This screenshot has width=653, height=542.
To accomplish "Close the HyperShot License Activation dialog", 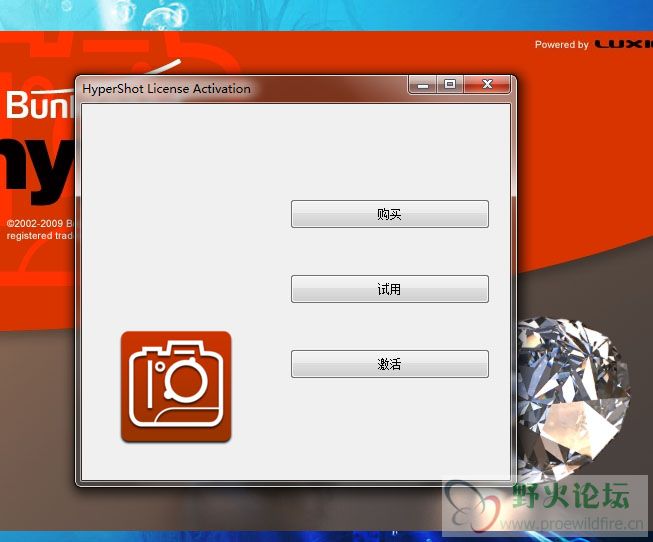I will click(x=487, y=85).
